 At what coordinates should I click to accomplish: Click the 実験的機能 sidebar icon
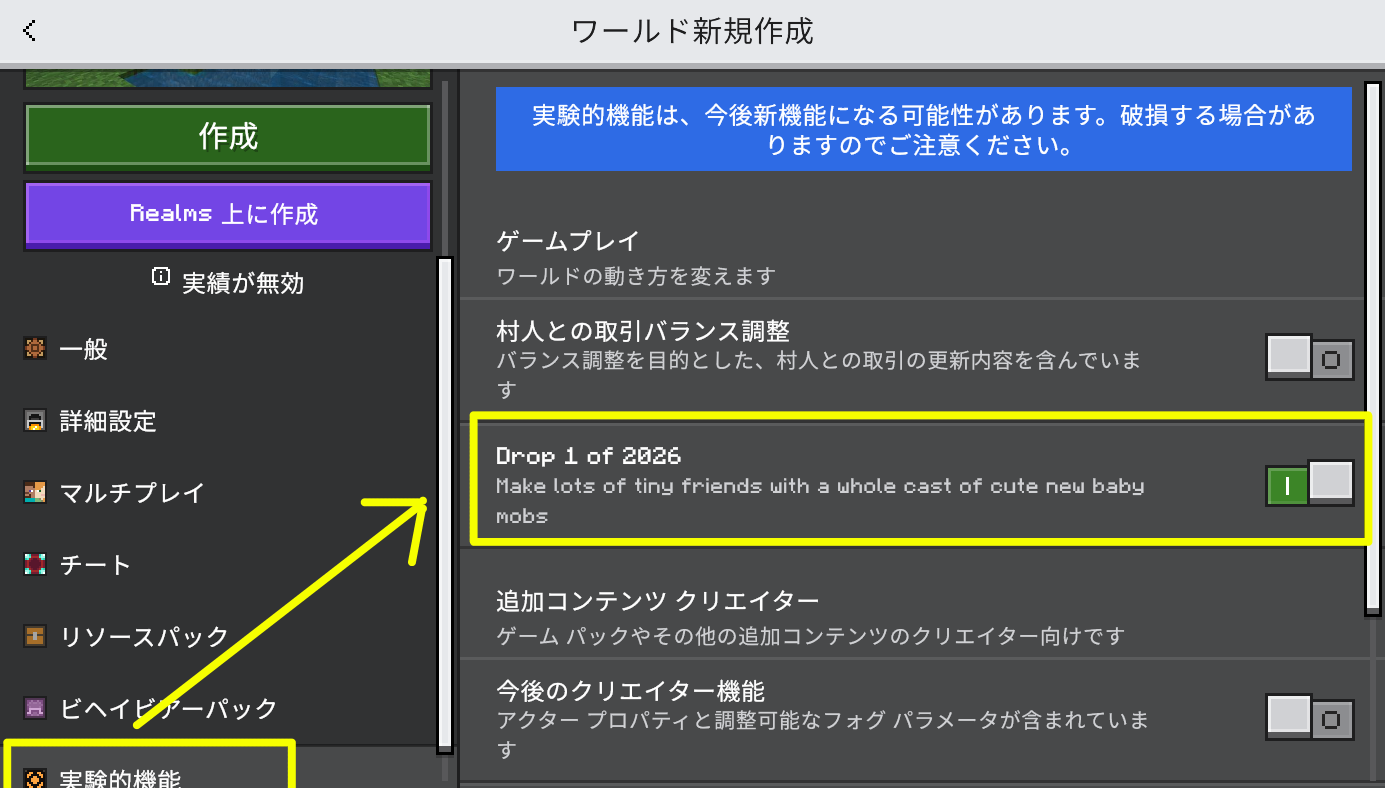(35, 777)
